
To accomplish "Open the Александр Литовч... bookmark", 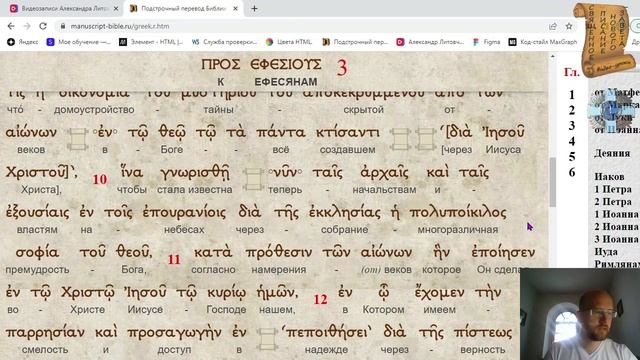I will click(x=430, y=42).
